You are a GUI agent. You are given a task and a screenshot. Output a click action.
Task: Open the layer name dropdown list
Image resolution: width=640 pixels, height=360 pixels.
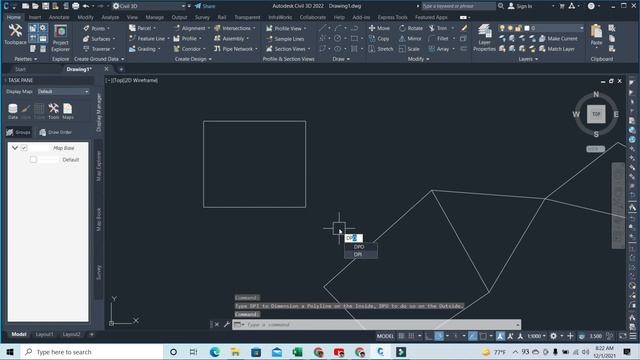[581, 28]
